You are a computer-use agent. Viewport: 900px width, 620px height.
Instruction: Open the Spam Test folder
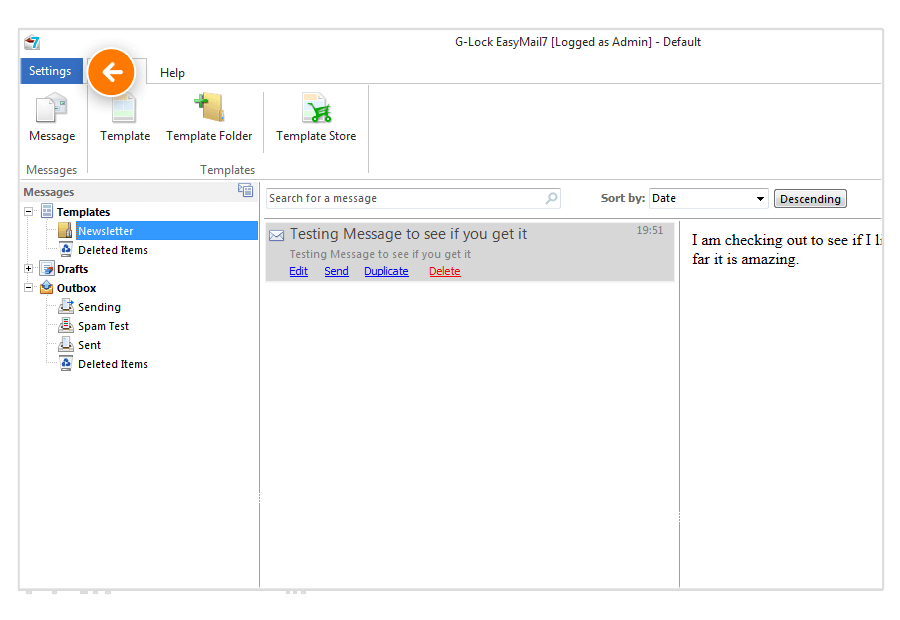tap(103, 326)
